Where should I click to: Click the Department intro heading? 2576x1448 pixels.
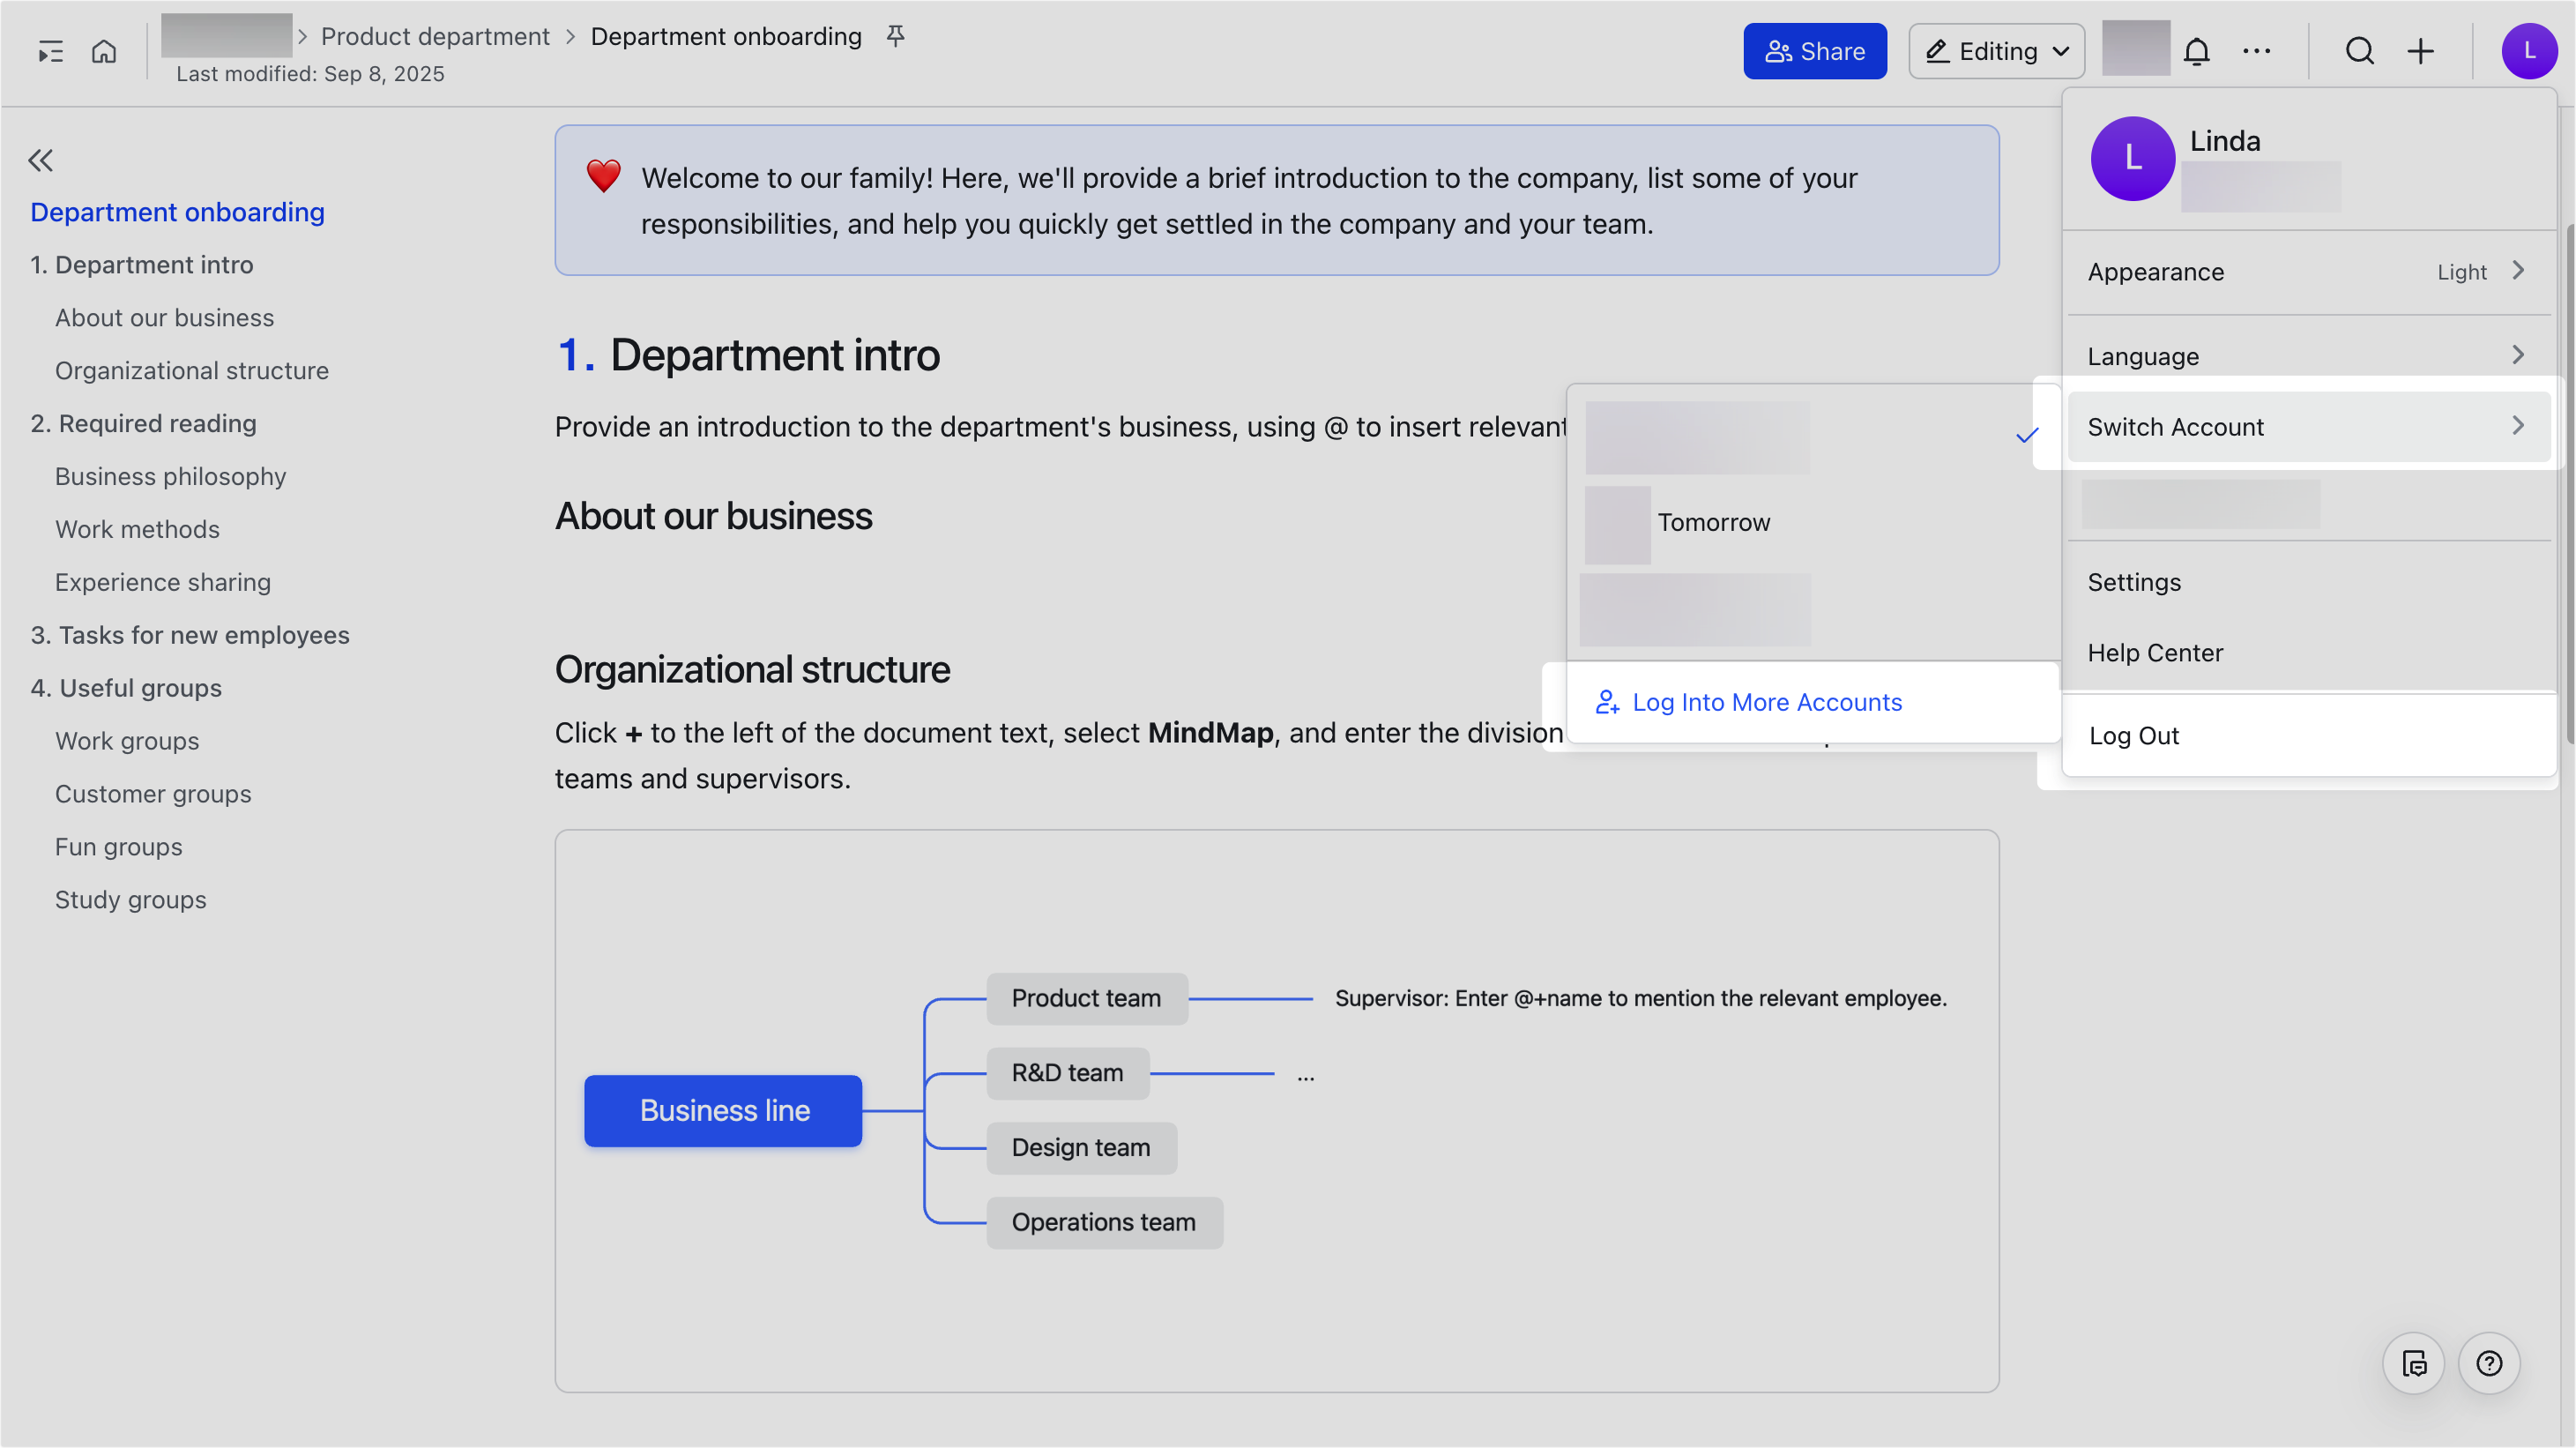pyautogui.click(x=748, y=355)
